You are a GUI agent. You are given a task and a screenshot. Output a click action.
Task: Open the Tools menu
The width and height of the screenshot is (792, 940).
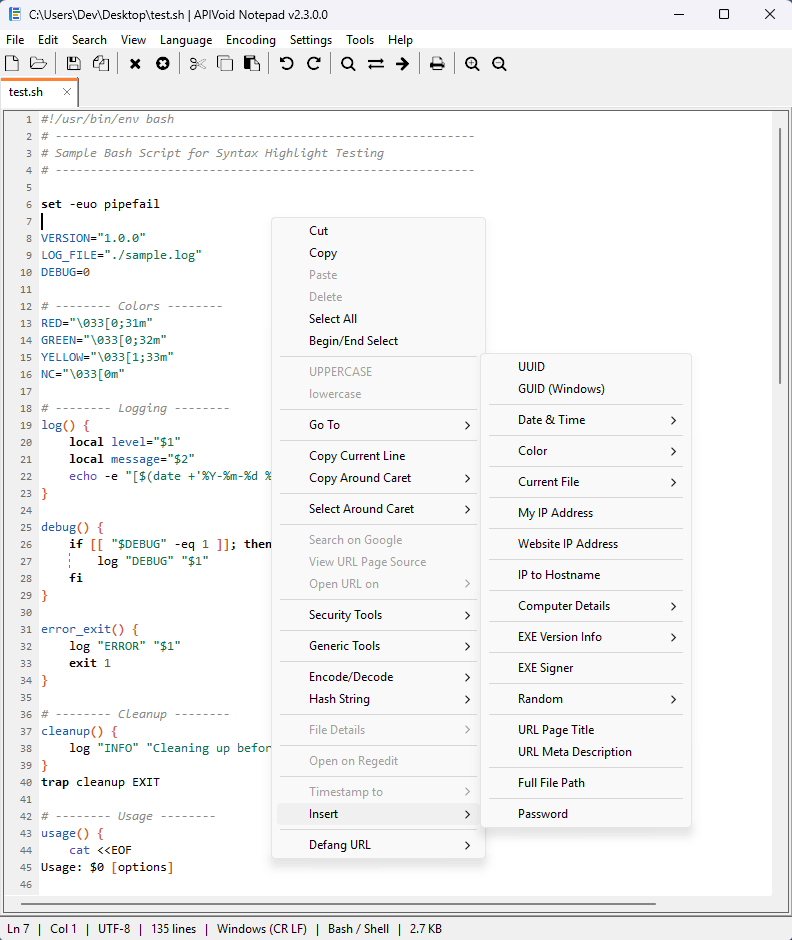[360, 40]
